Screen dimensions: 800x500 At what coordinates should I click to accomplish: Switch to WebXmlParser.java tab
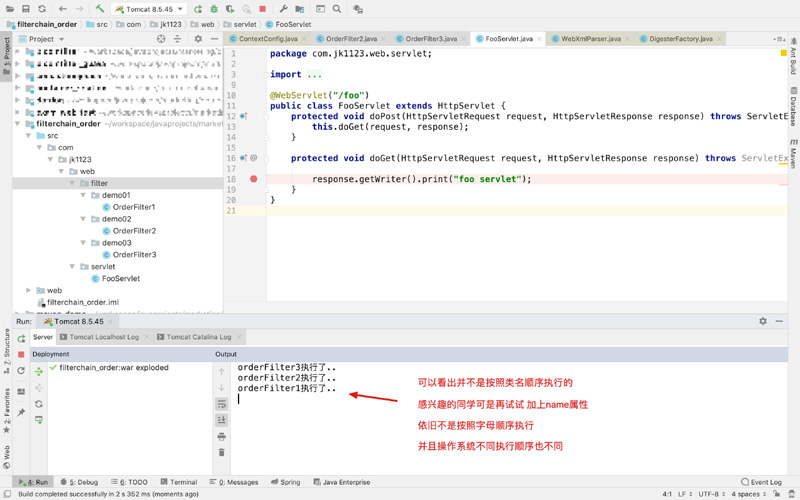[x=591, y=39]
